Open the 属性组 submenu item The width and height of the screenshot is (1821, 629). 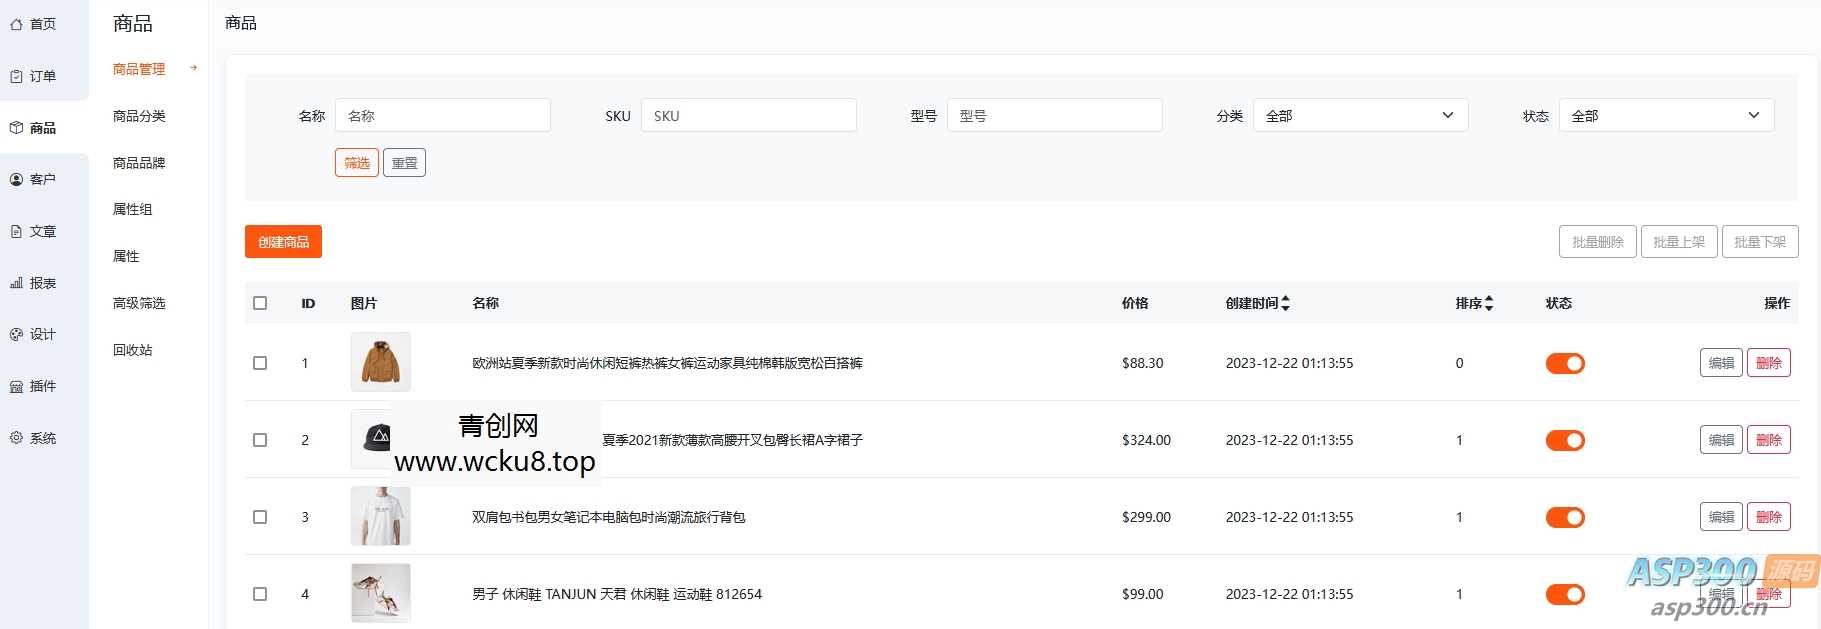coord(133,209)
